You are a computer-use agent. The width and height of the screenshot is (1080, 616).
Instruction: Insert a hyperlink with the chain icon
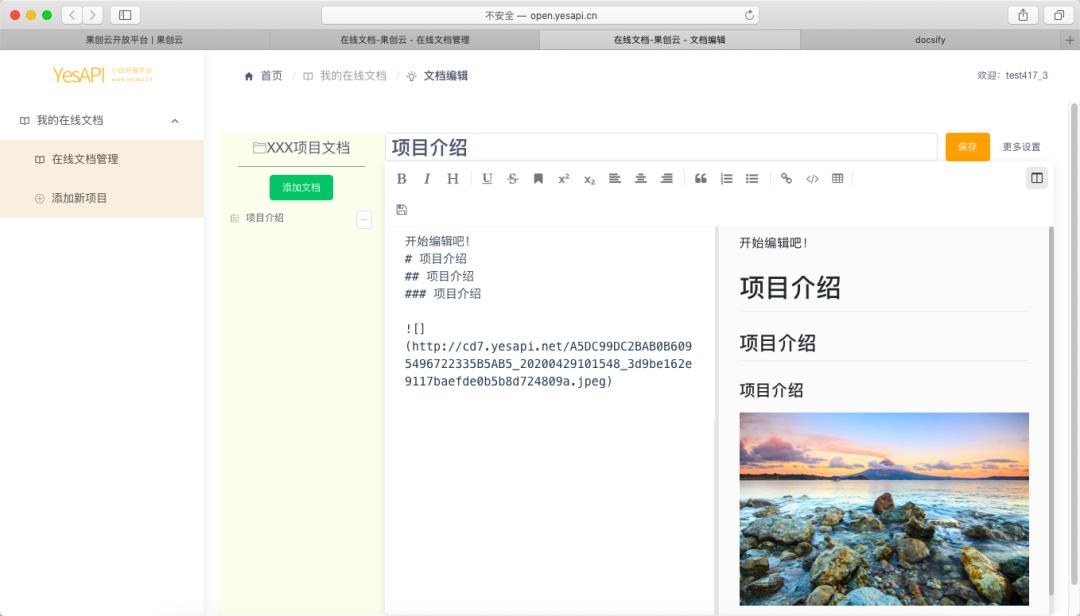click(785, 179)
